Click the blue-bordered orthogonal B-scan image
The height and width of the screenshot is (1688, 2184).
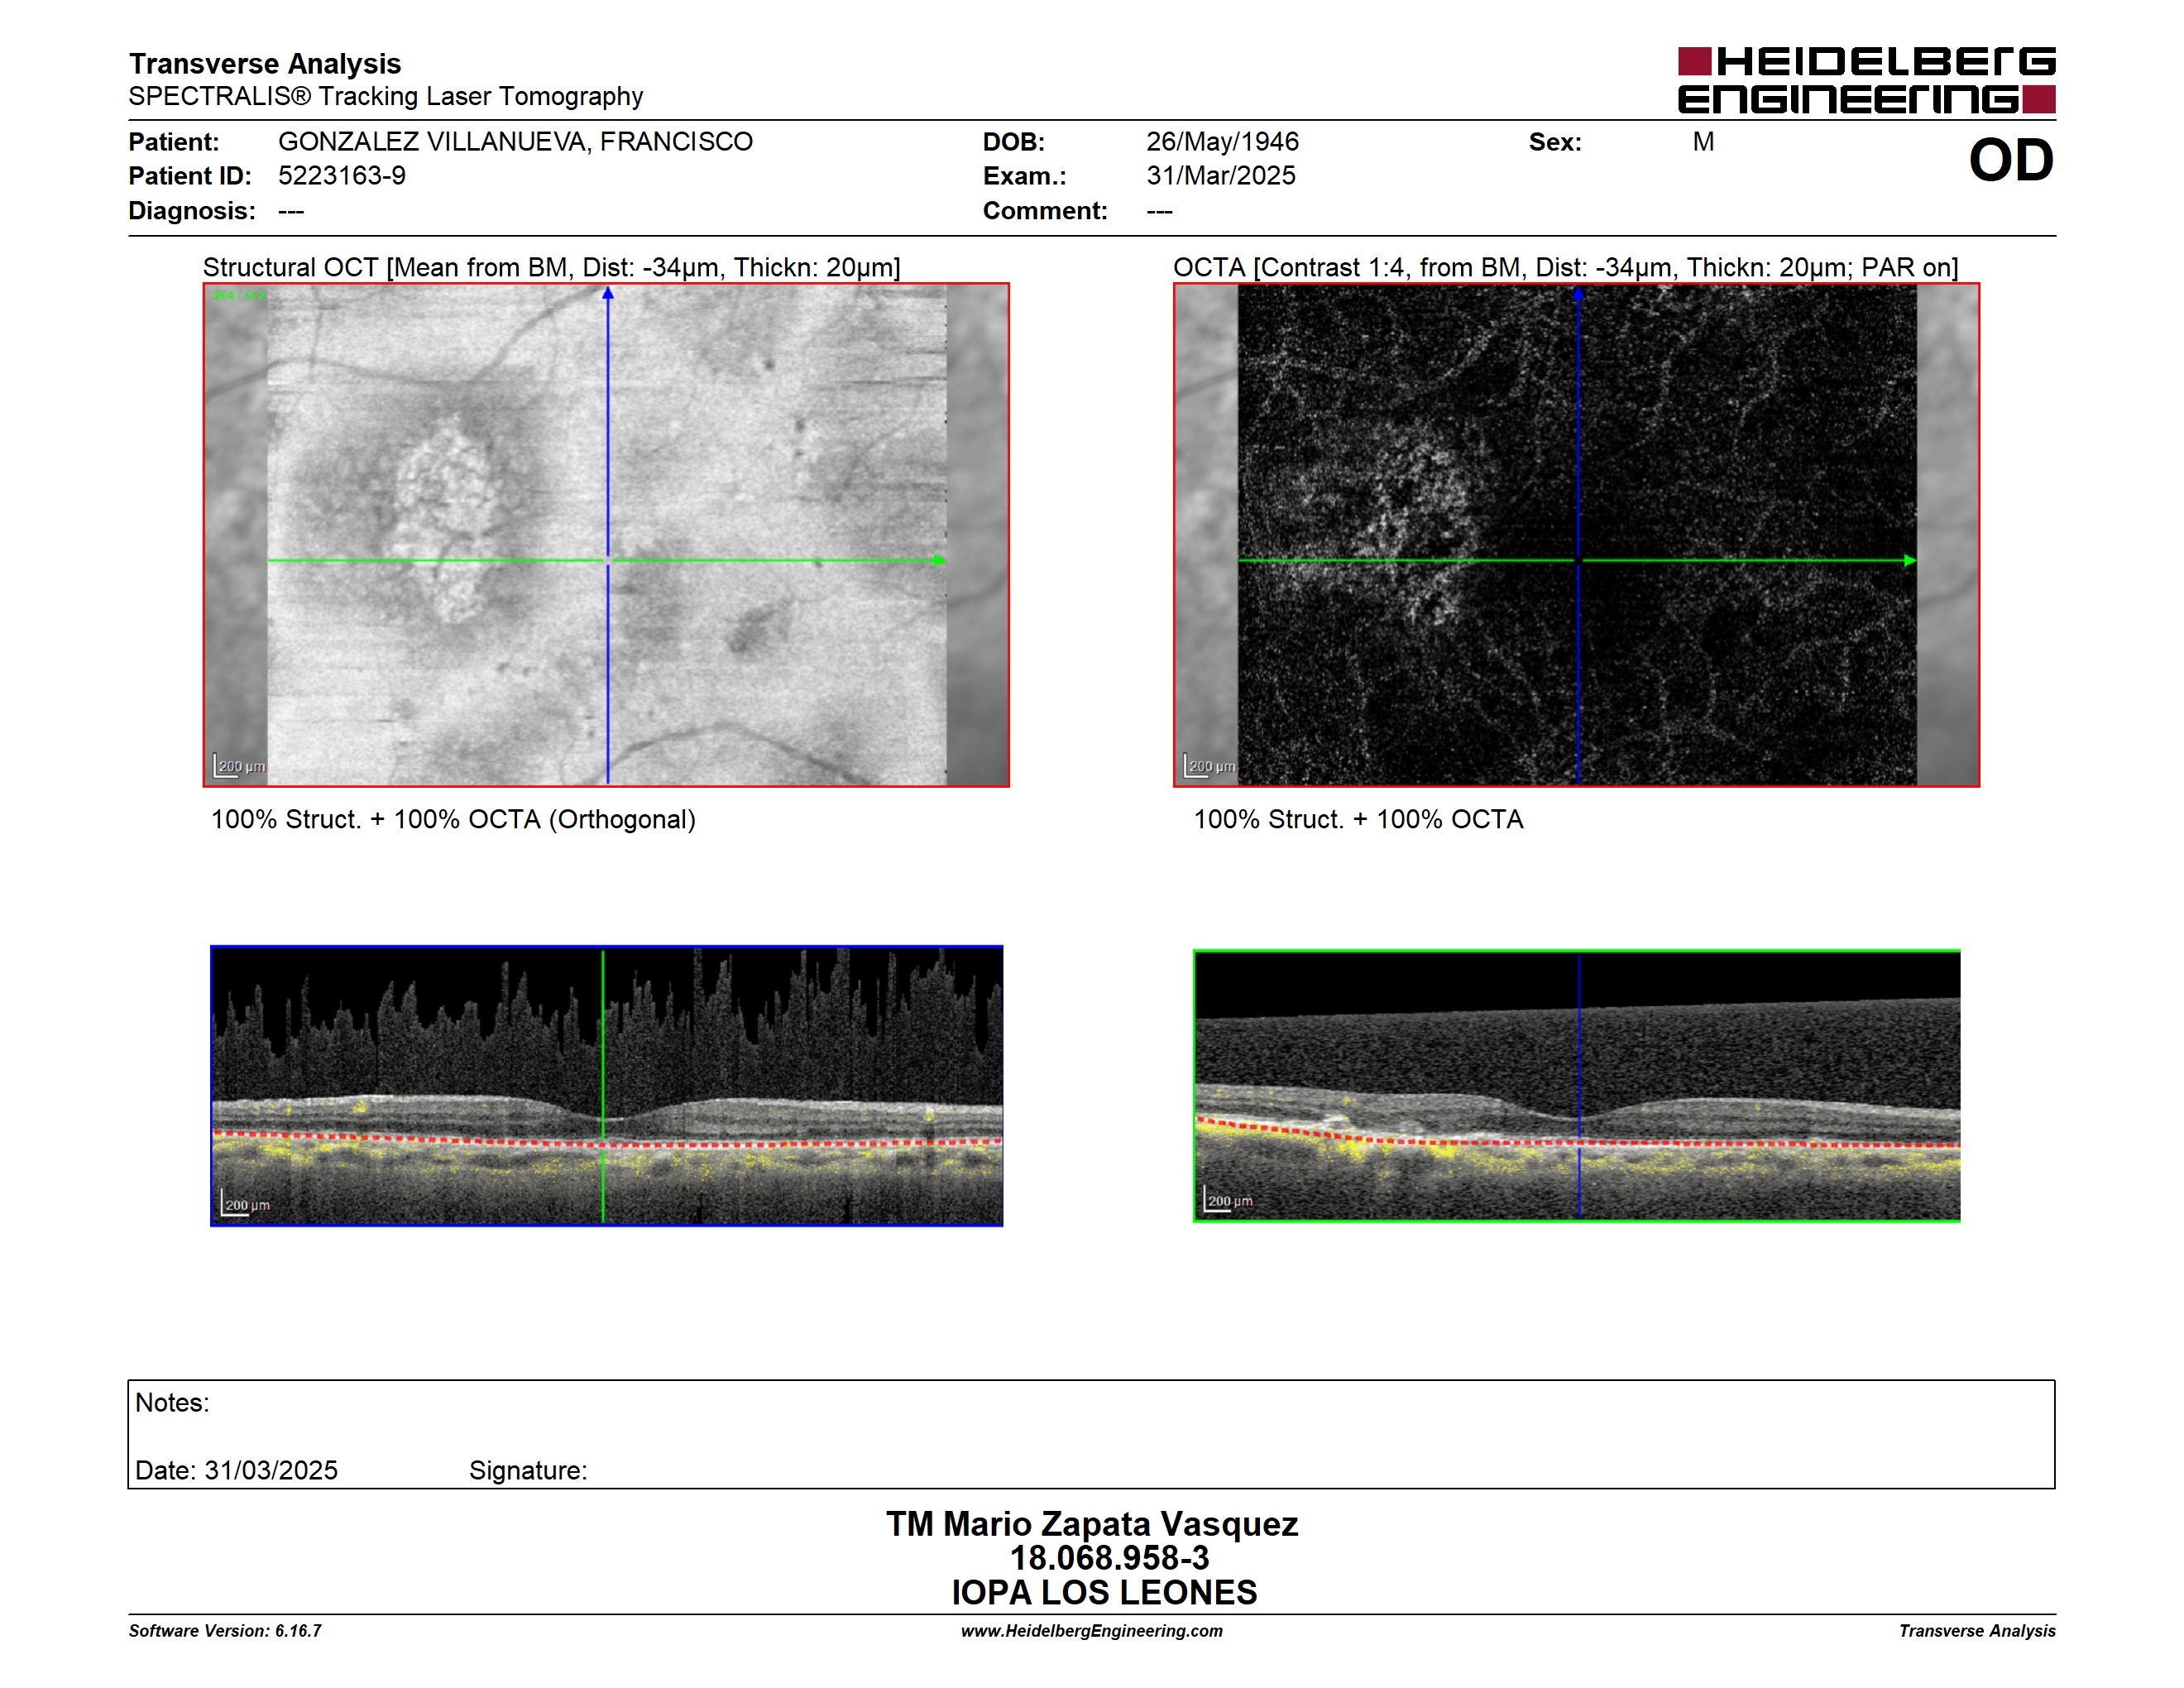(x=606, y=1085)
